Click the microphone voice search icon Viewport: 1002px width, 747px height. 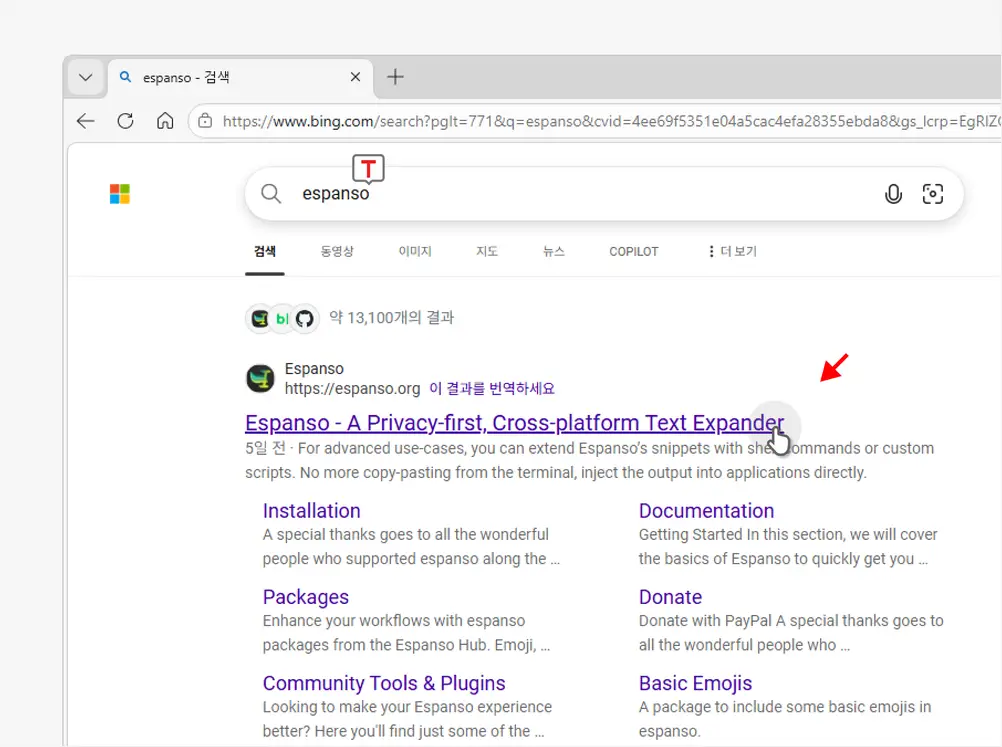[893, 194]
